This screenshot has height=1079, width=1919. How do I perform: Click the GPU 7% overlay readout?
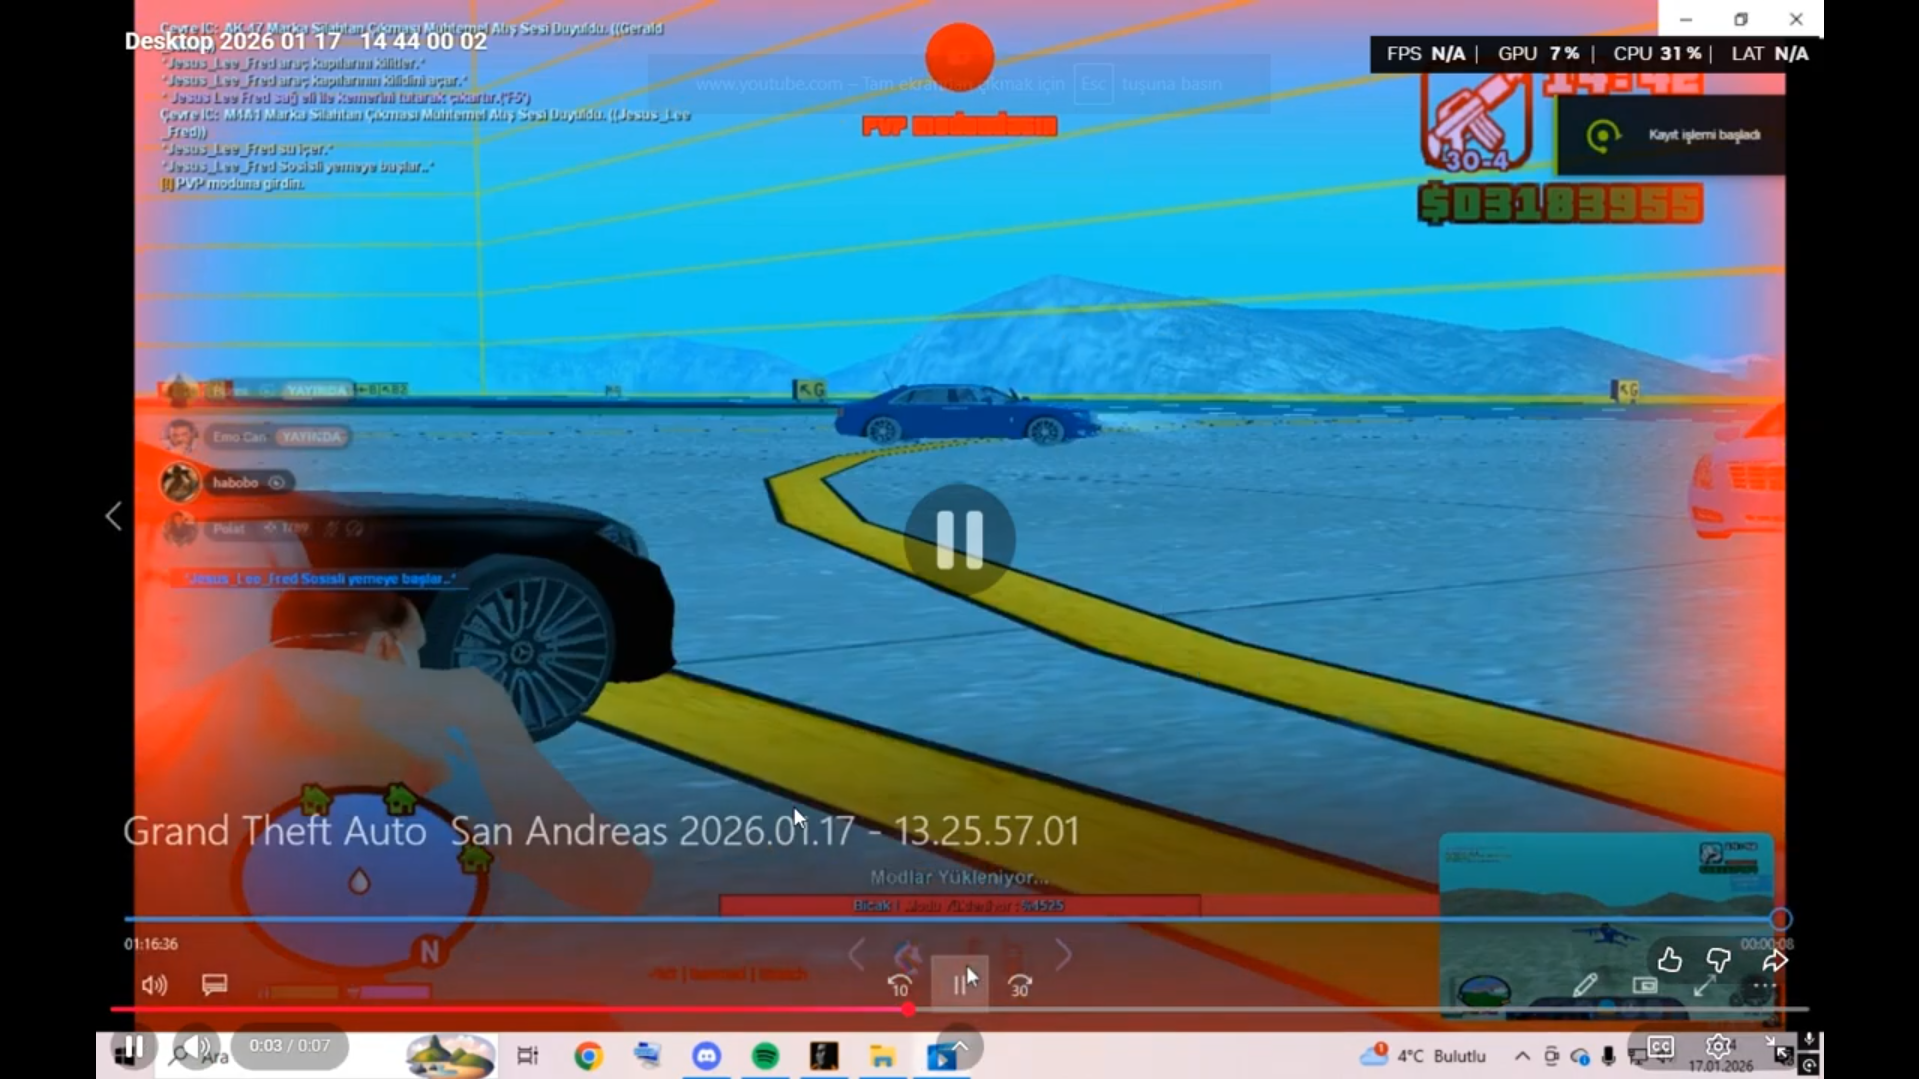[x=1538, y=54]
